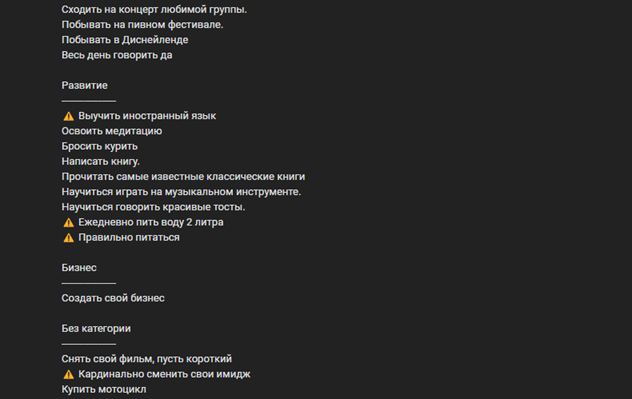
Task: Click warning icon beside Ежедневно пить воду 2 литра
Action: (69, 222)
